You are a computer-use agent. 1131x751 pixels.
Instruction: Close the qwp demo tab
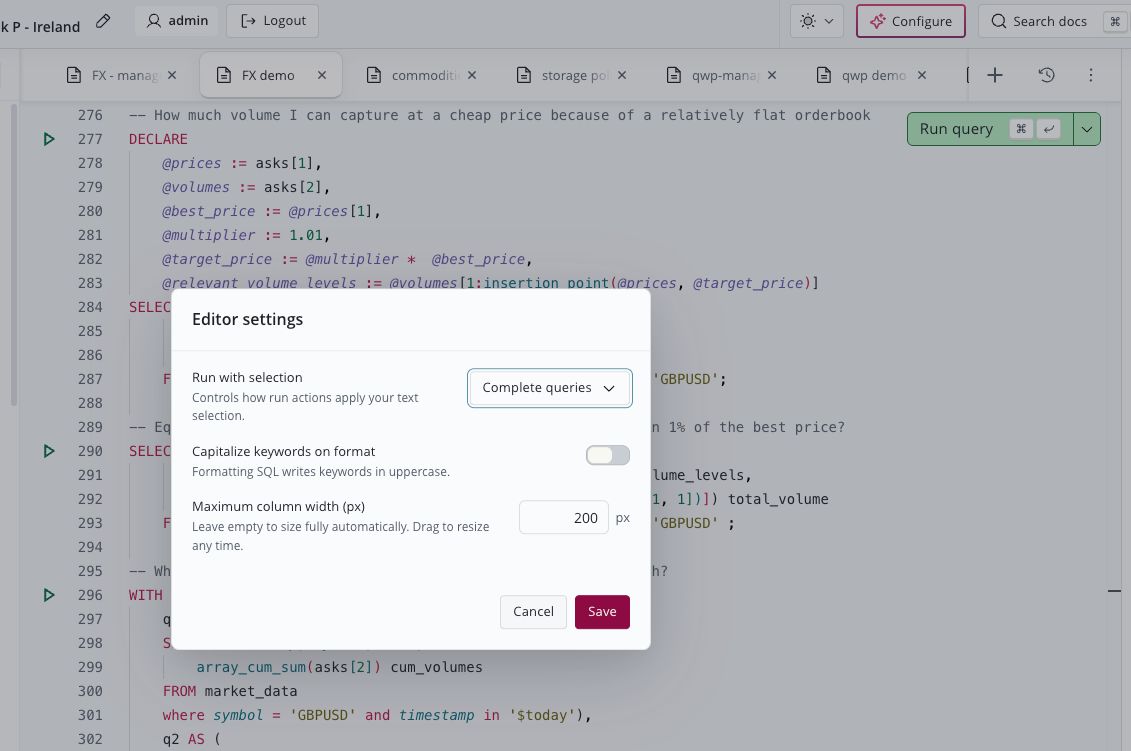coord(922,75)
